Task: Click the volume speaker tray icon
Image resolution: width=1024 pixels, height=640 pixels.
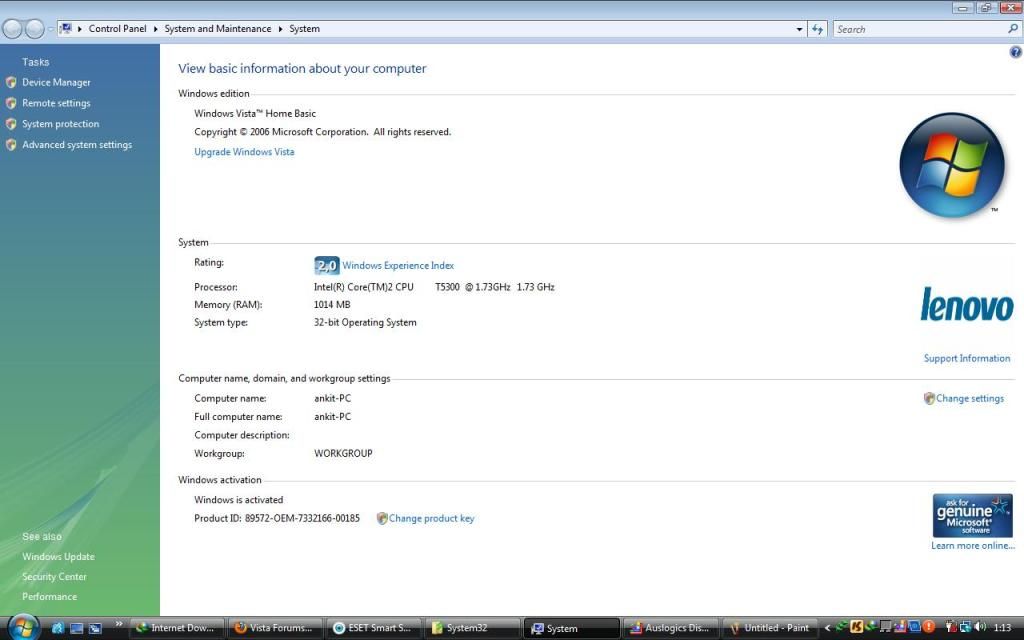Action: pyautogui.click(x=980, y=628)
